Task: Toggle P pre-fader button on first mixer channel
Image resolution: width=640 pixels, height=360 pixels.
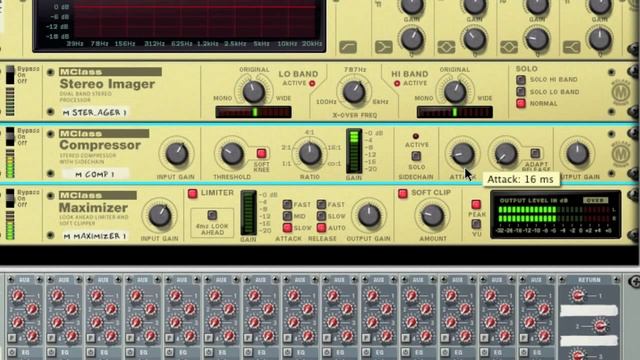Action: pos(11,338)
